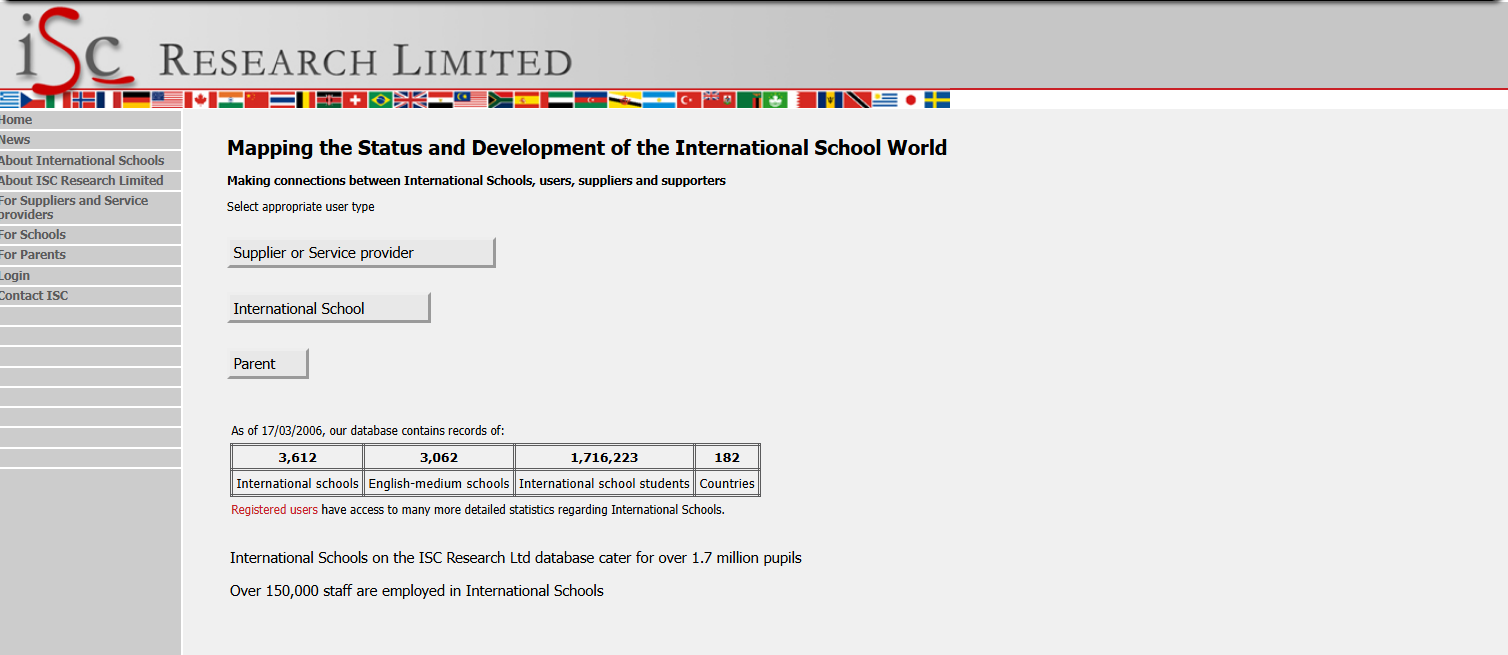Choose the Parent user type button

tap(267, 364)
